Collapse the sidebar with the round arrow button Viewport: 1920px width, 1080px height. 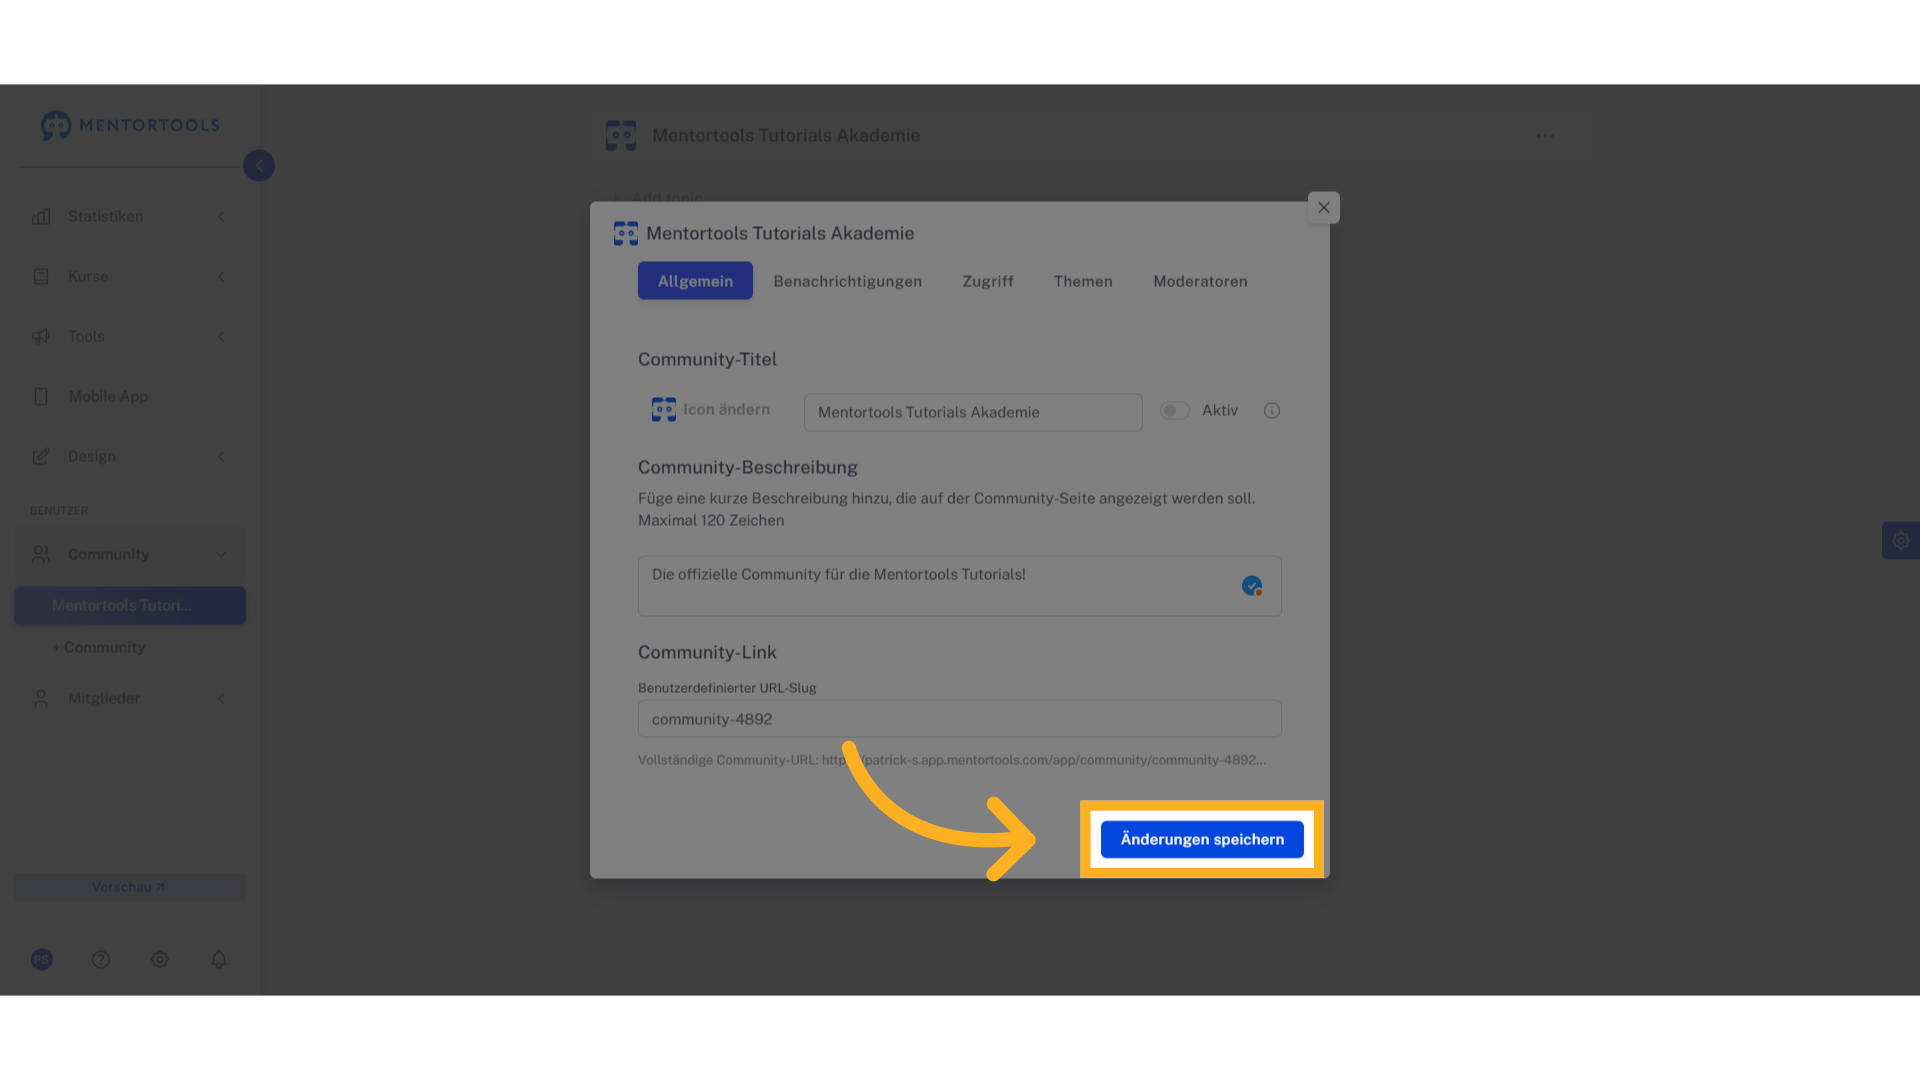(x=259, y=166)
